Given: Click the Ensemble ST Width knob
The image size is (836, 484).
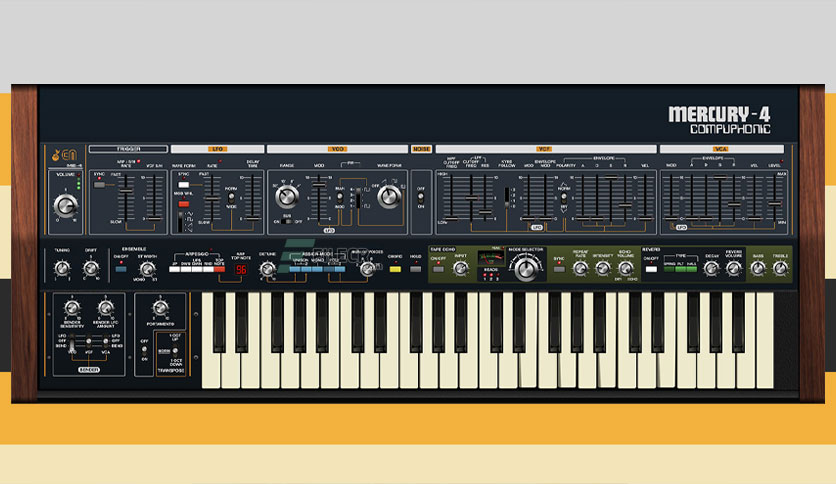Looking at the screenshot, I should point(147,269).
